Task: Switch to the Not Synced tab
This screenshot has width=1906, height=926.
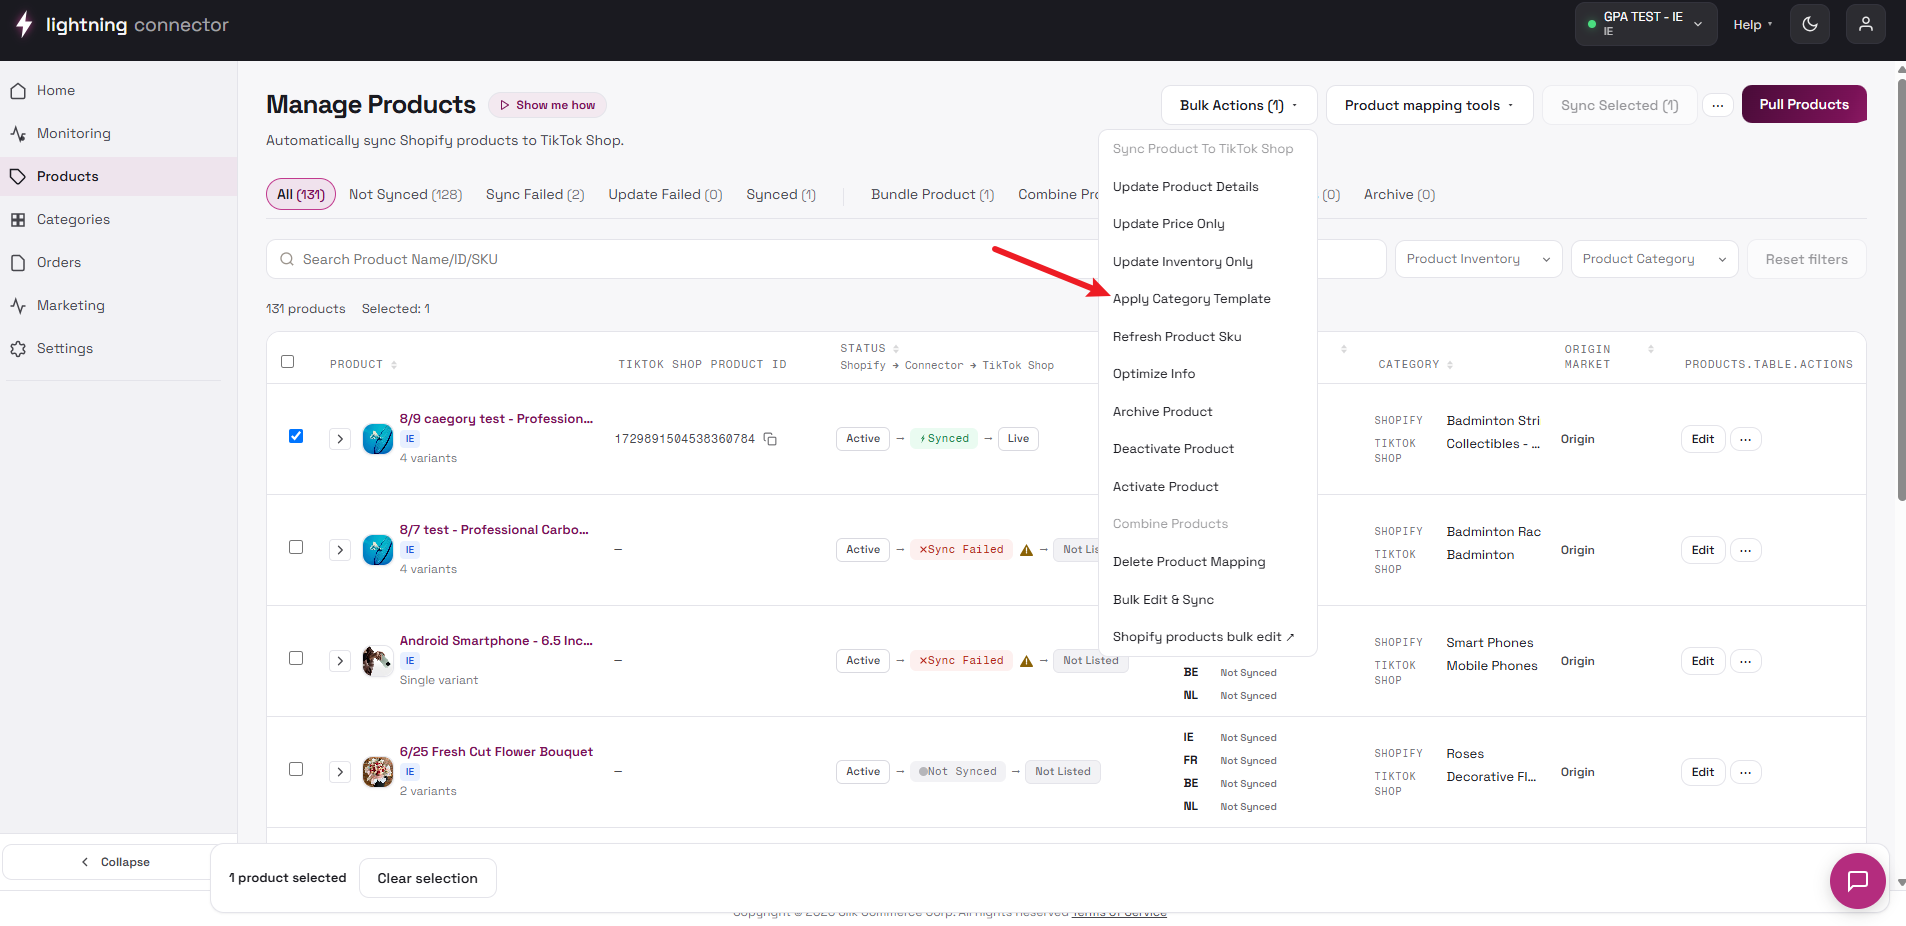Action: (405, 195)
